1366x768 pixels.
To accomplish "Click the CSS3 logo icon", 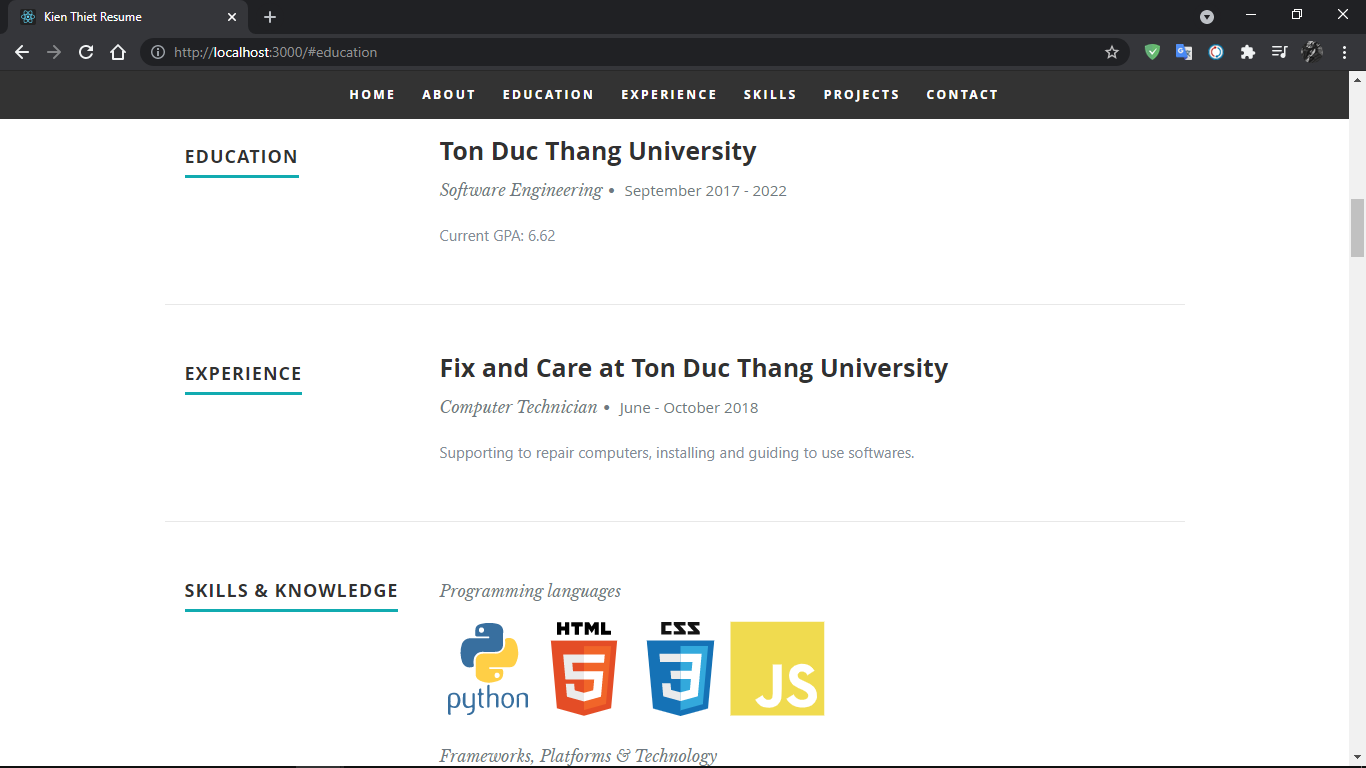I will (x=680, y=668).
